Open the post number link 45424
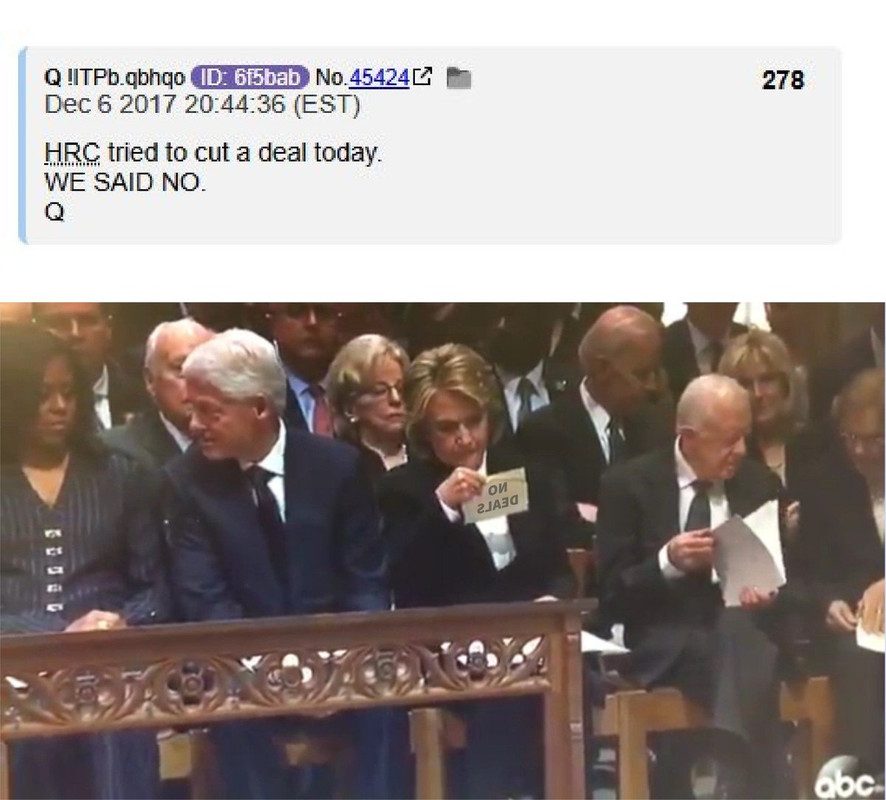 point(379,77)
